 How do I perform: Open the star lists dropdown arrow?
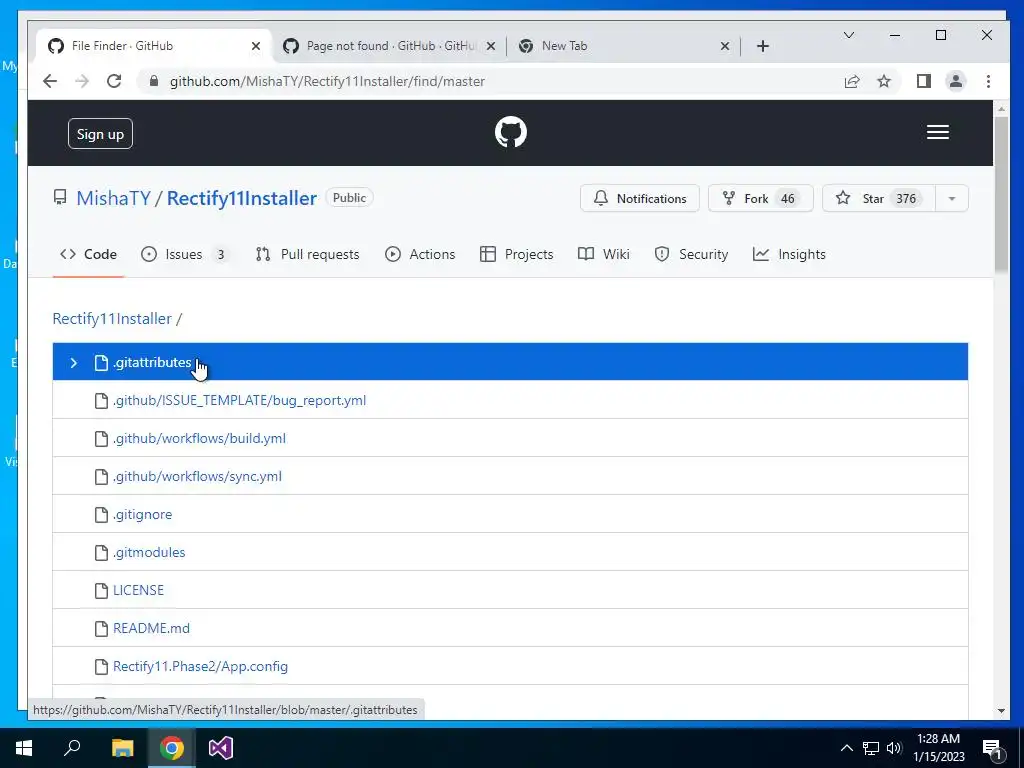[952, 199]
